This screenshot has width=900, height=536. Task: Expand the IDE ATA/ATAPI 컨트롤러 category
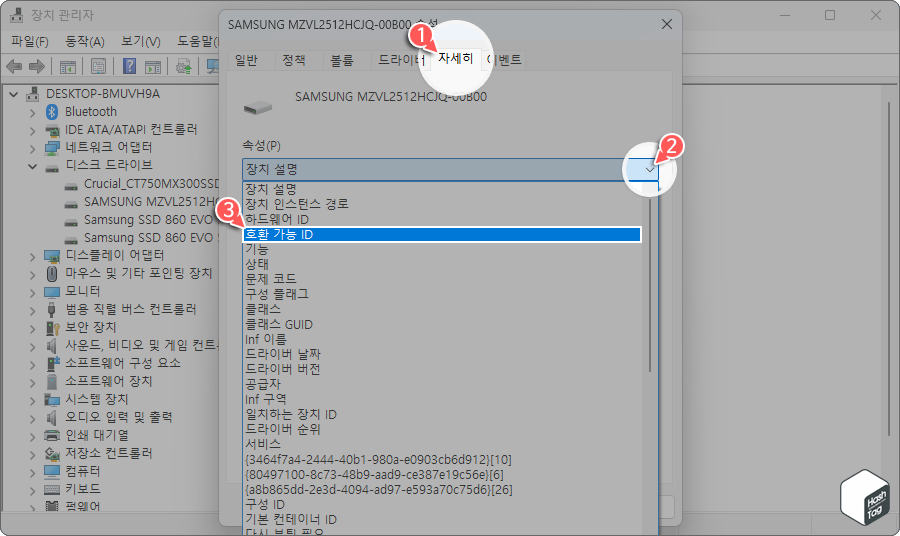coord(33,130)
